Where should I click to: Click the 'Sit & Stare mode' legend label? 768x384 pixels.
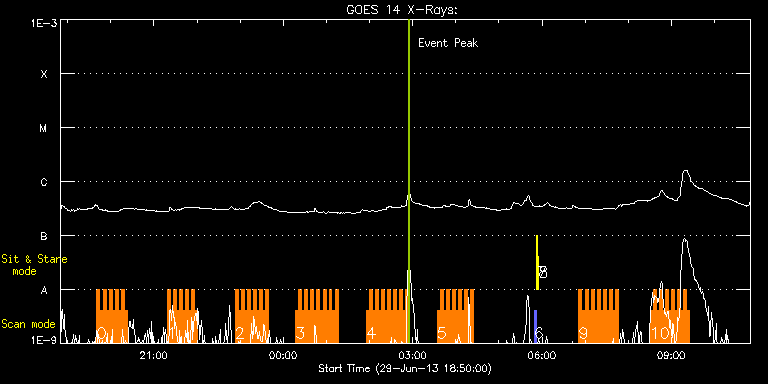[34, 264]
